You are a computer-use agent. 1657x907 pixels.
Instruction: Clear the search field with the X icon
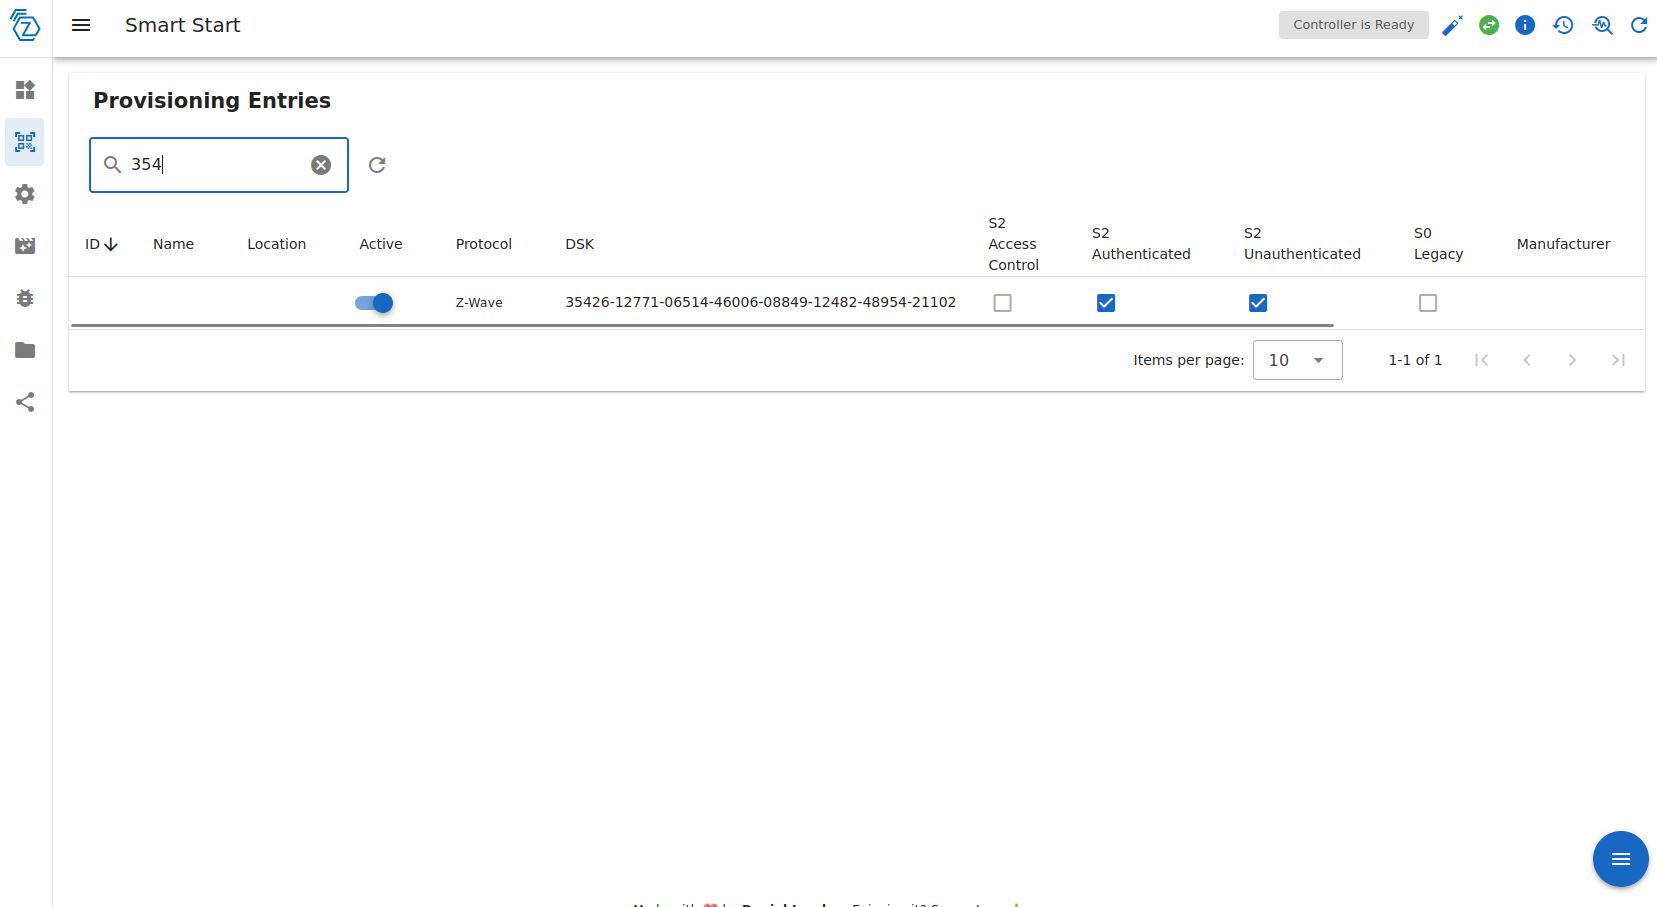tap(321, 165)
